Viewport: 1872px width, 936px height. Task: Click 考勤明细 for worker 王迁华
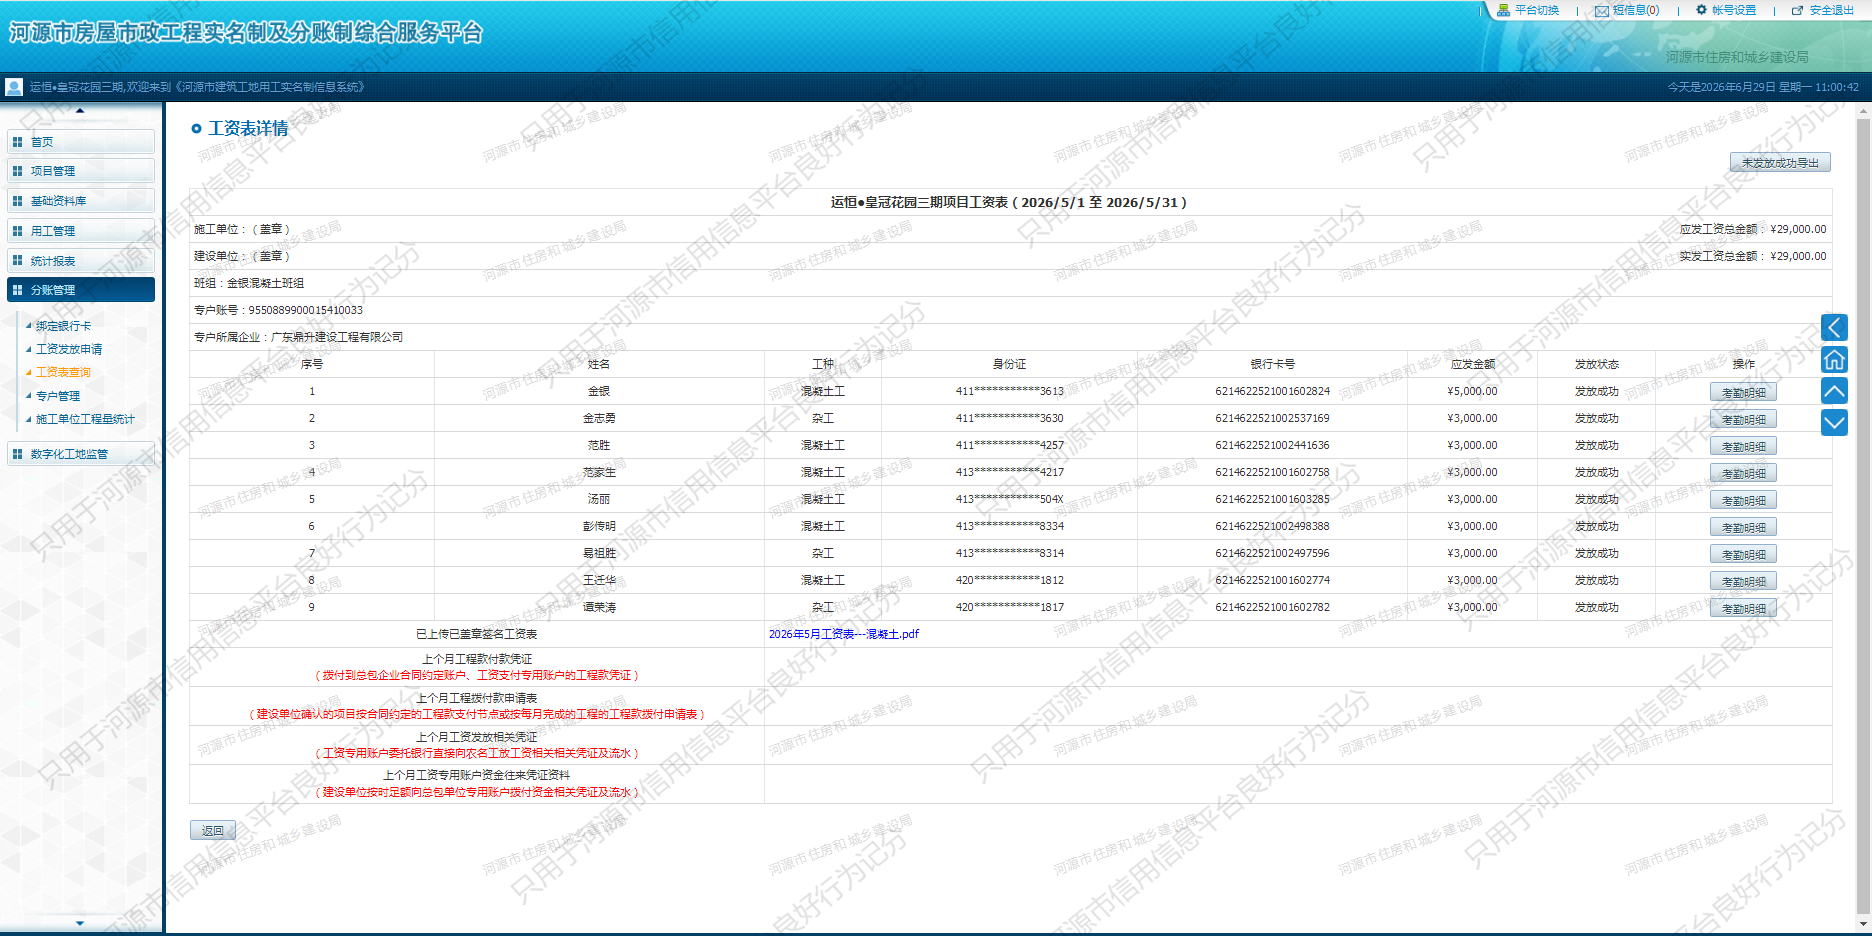[x=1743, y=581]
